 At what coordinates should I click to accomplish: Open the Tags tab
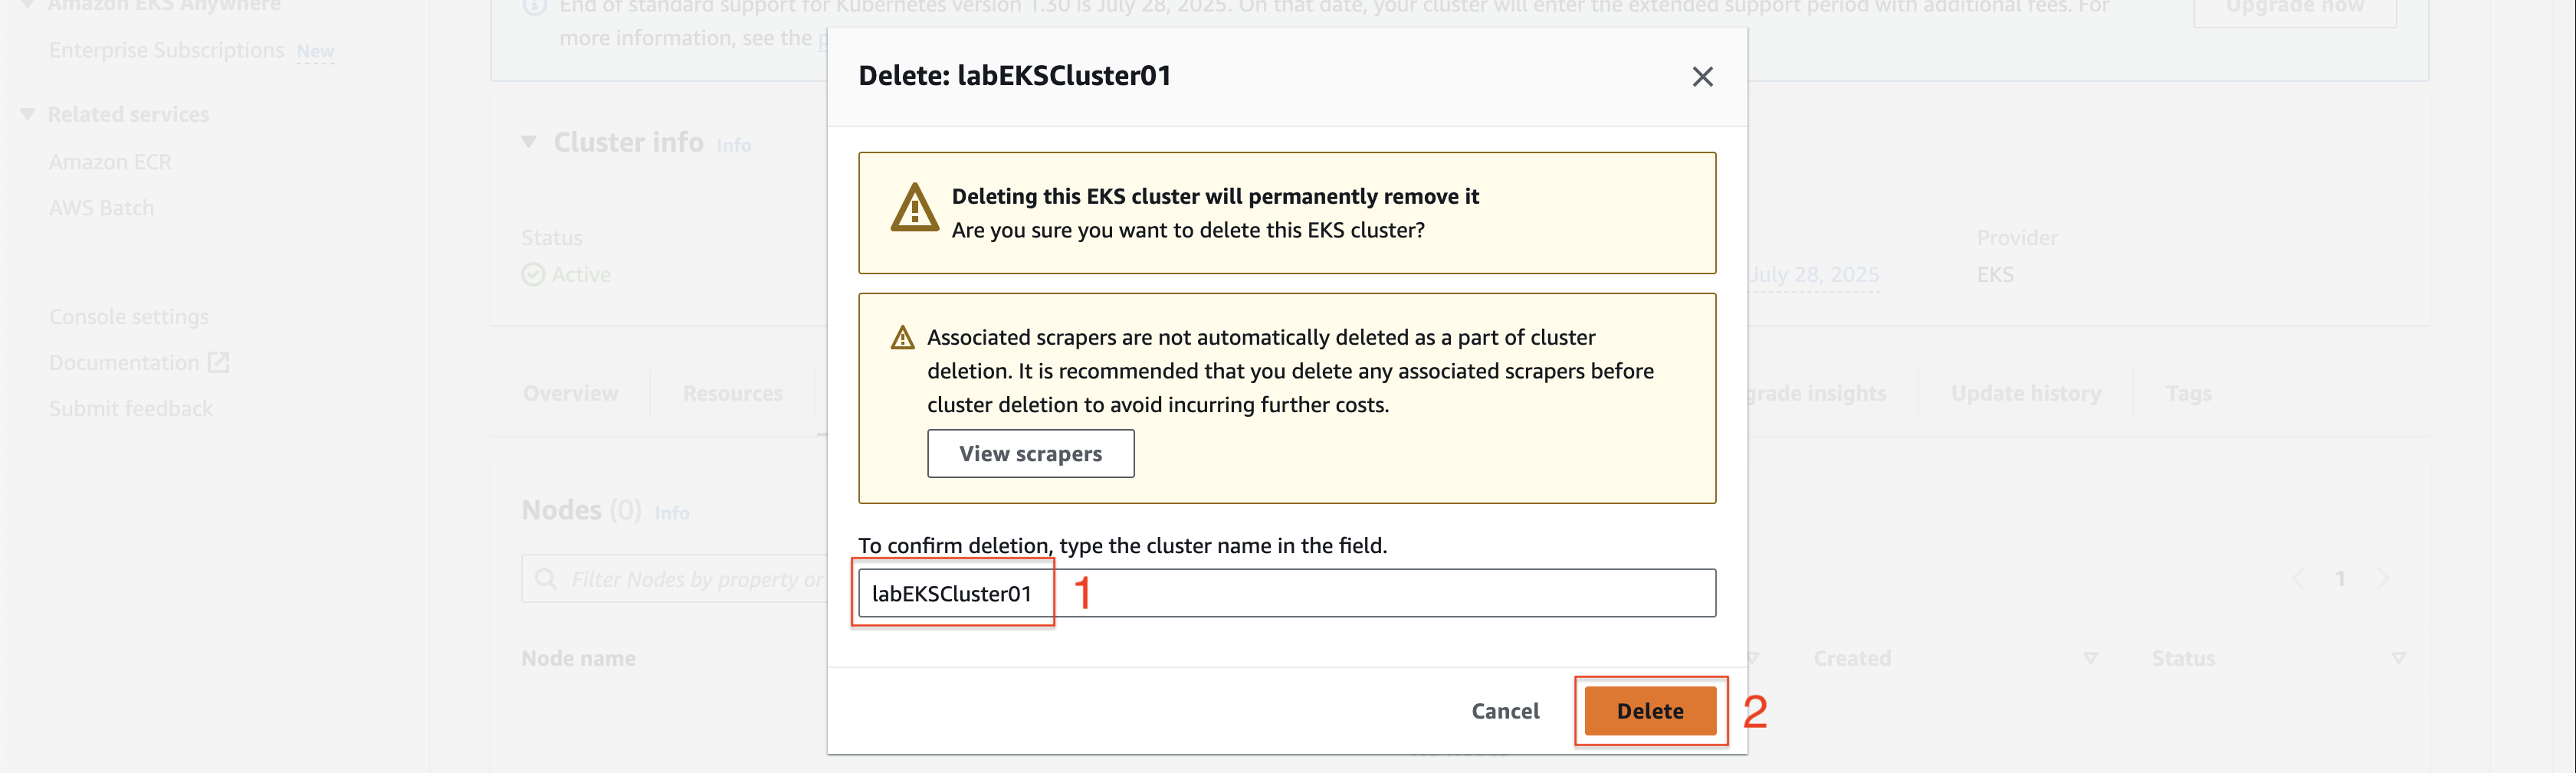pos(2188,393)
